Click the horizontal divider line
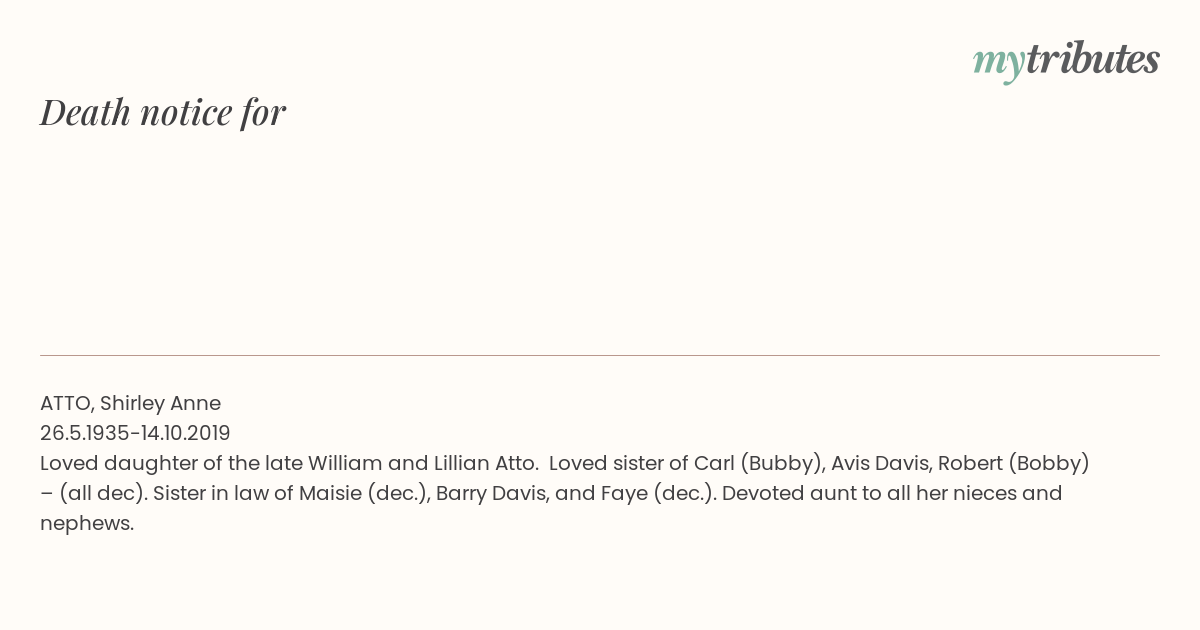Viewport: 1200px width, 630px height. click(x=600, y=355)
